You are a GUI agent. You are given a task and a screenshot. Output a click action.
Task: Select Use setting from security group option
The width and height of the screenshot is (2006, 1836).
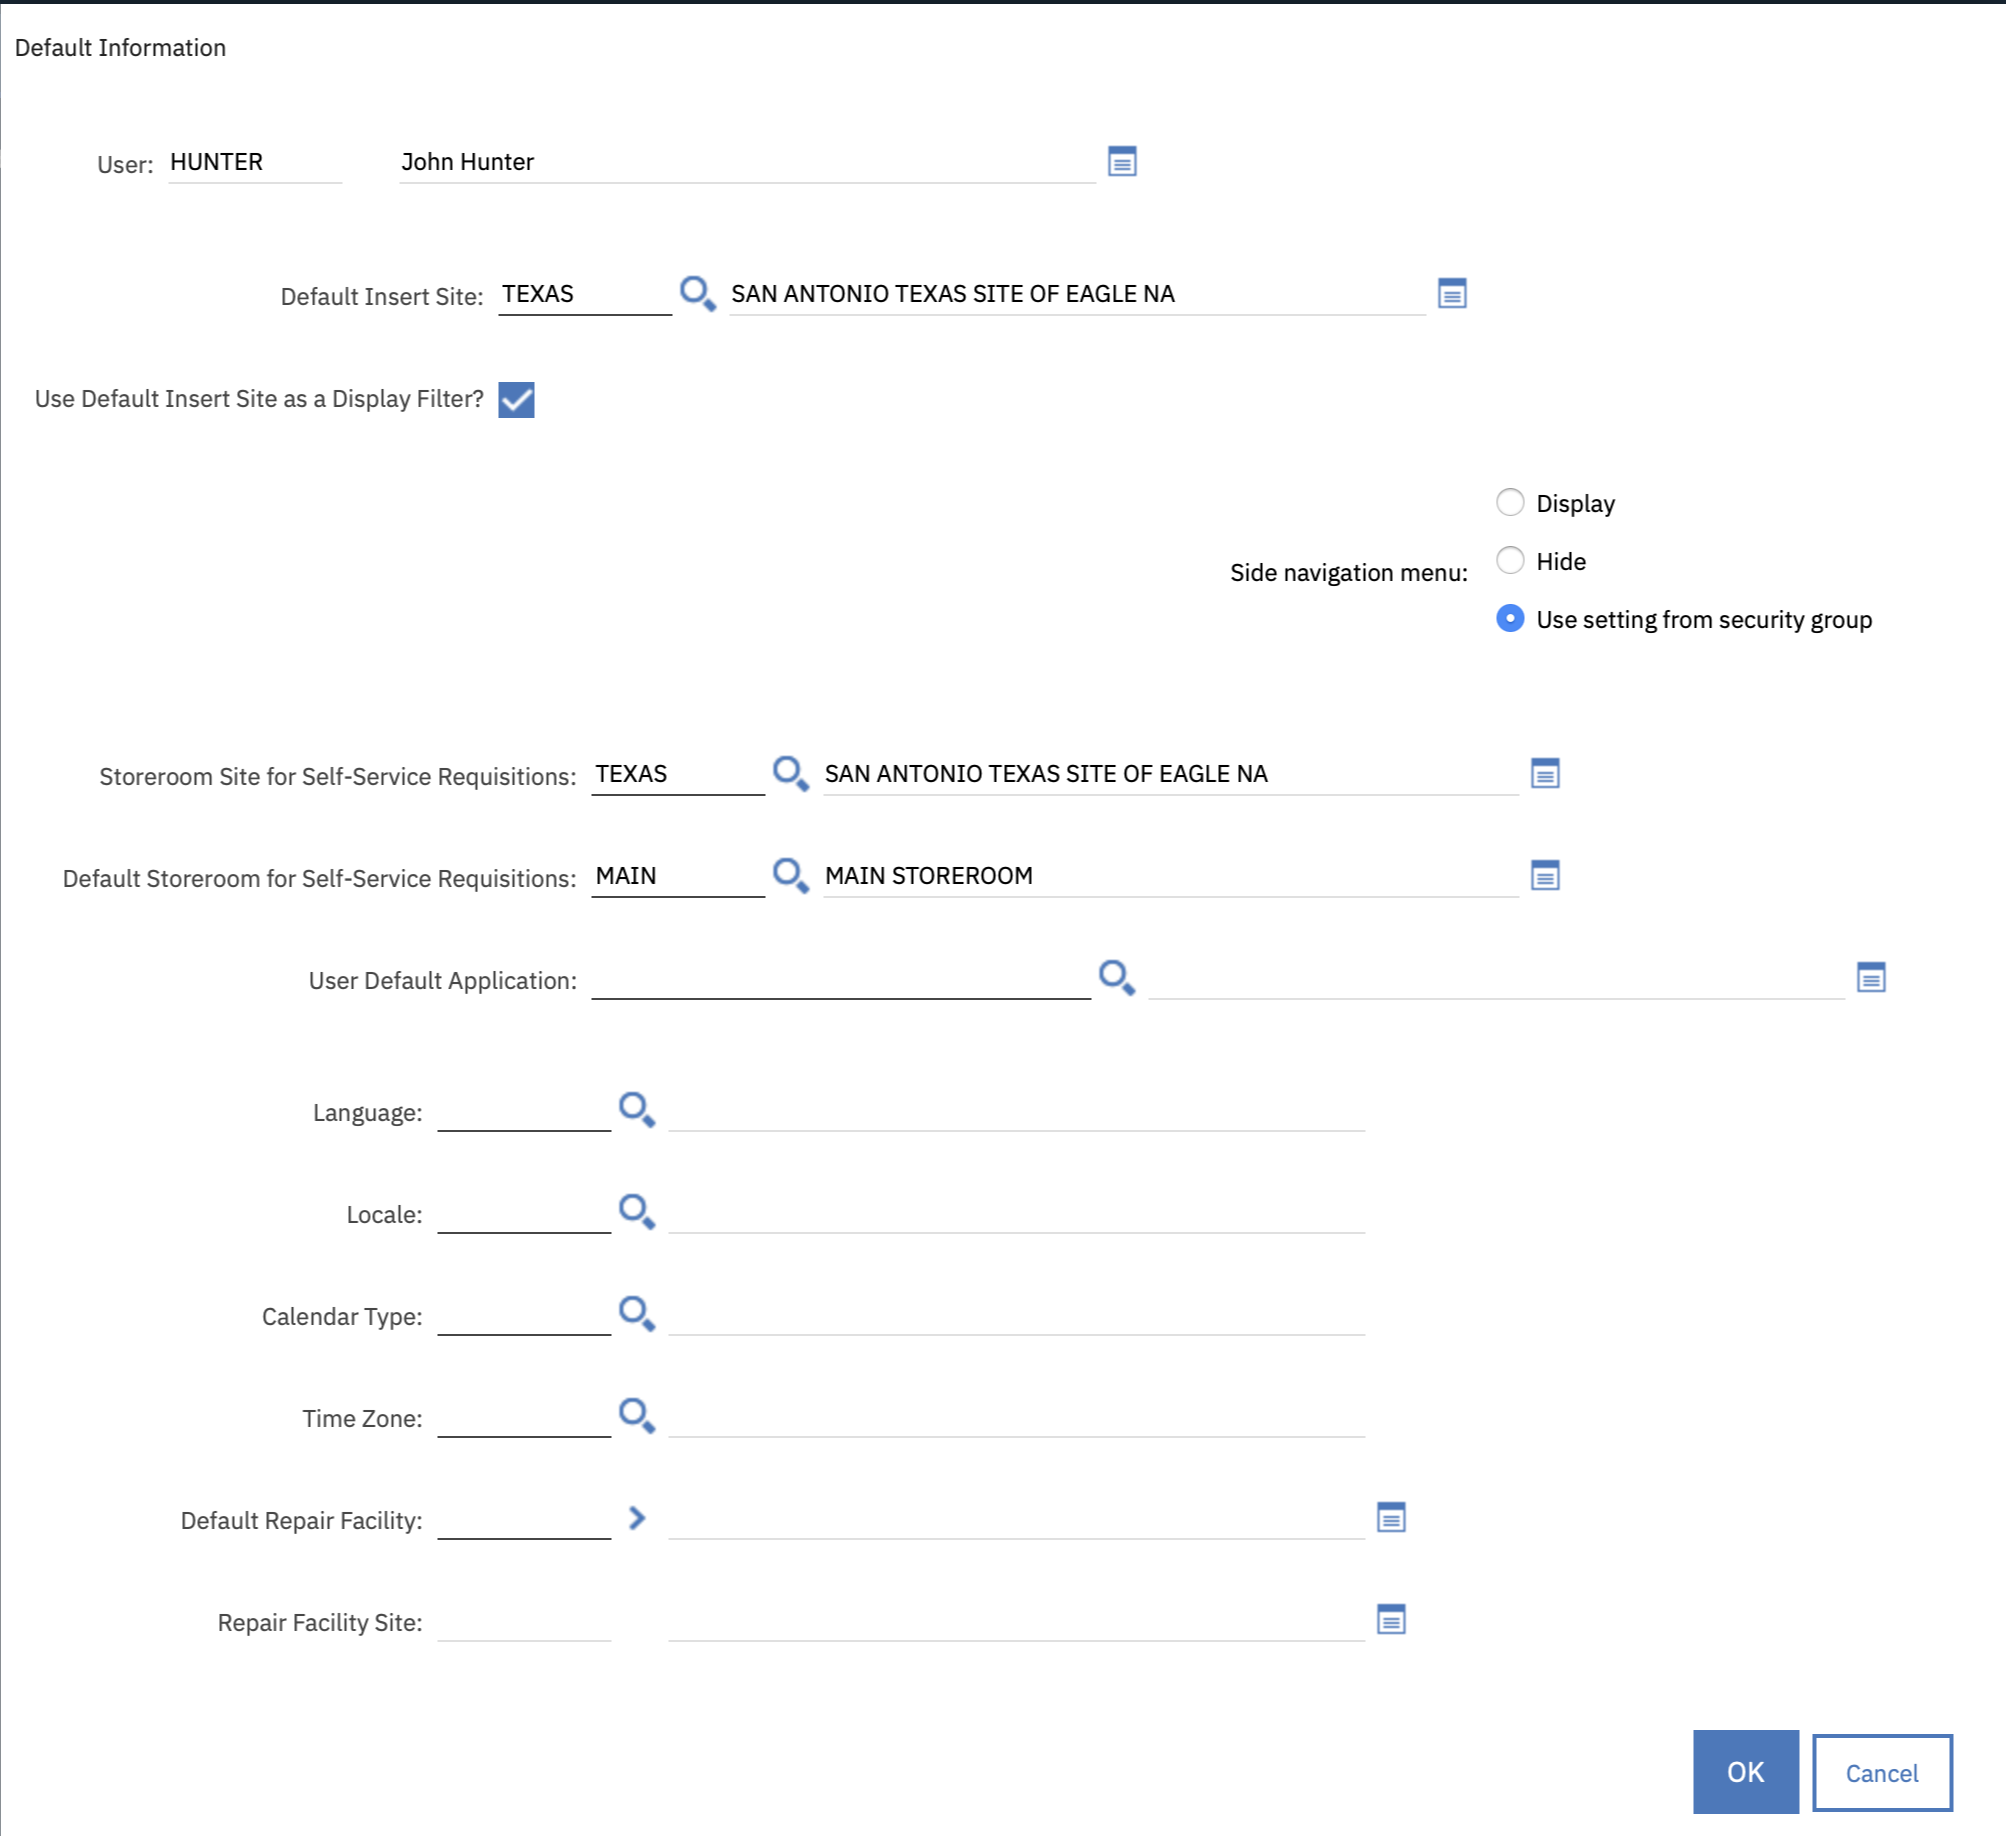(1510, 619)
